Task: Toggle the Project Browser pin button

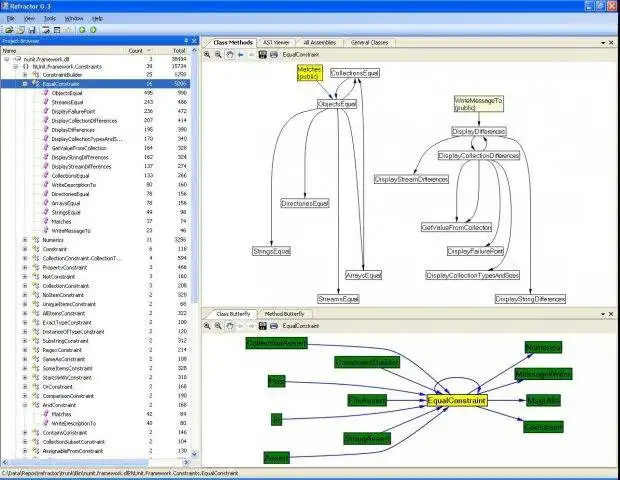Action: tap(186, 41)
